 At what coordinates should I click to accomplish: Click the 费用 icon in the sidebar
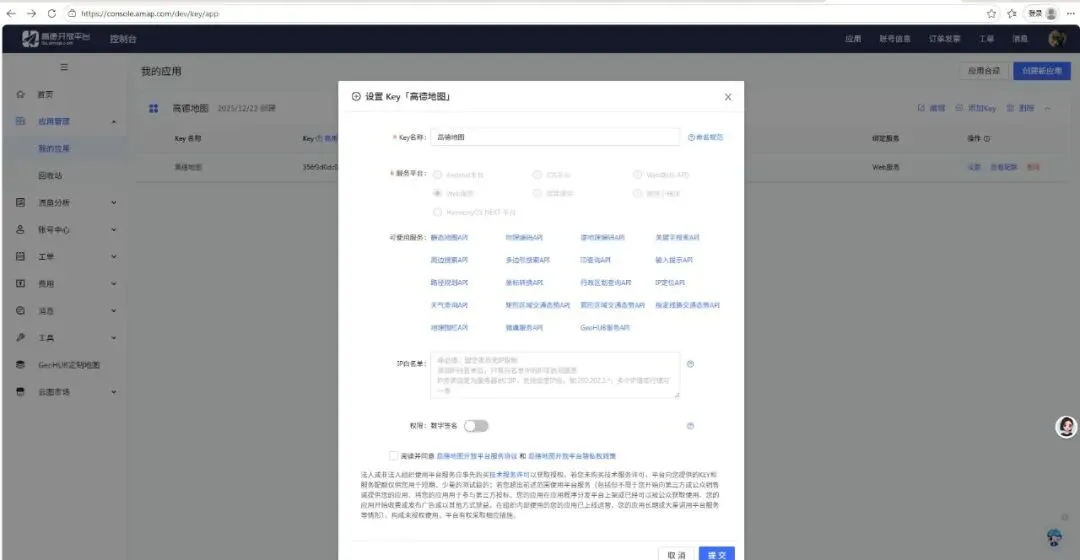click(x=20, y=283)
